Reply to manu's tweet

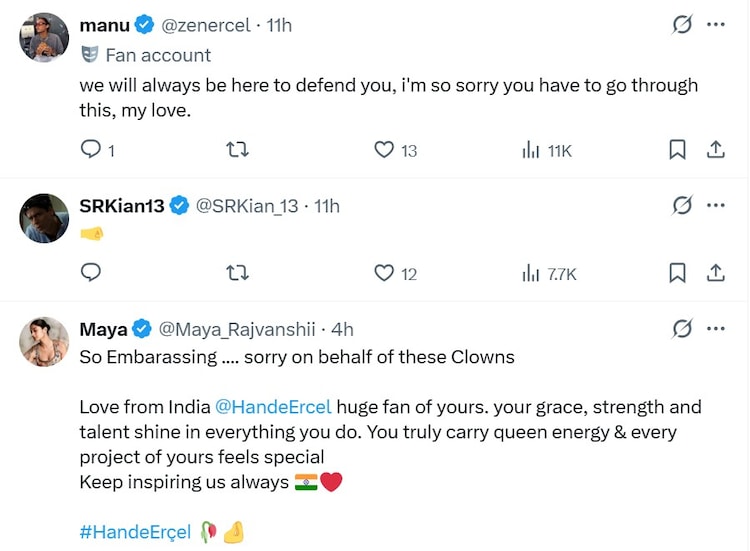(91, 149)
